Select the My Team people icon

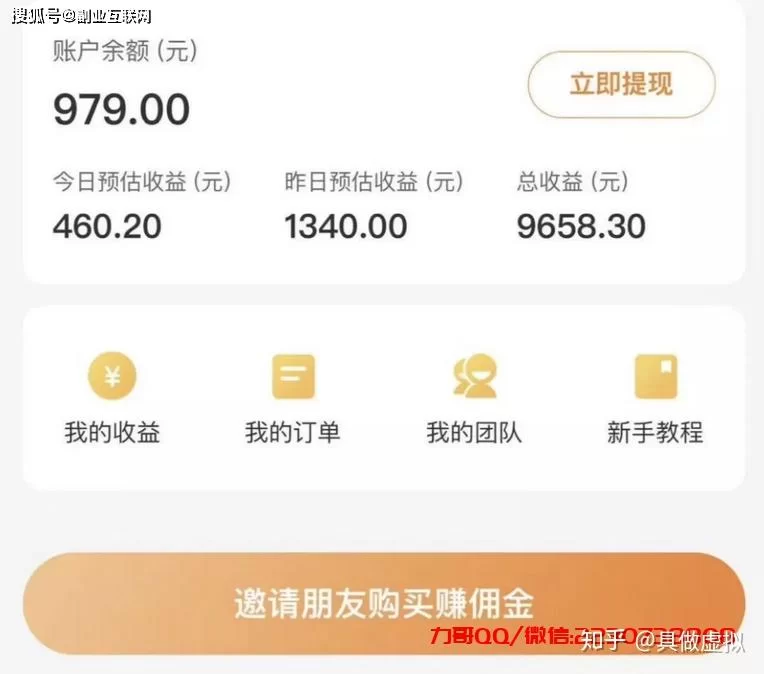pos(475,376)
